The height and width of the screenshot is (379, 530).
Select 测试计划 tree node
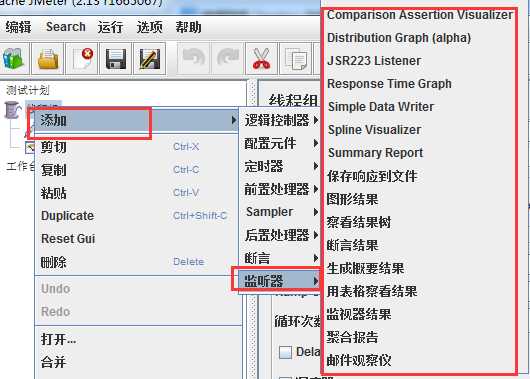(28, 90)
